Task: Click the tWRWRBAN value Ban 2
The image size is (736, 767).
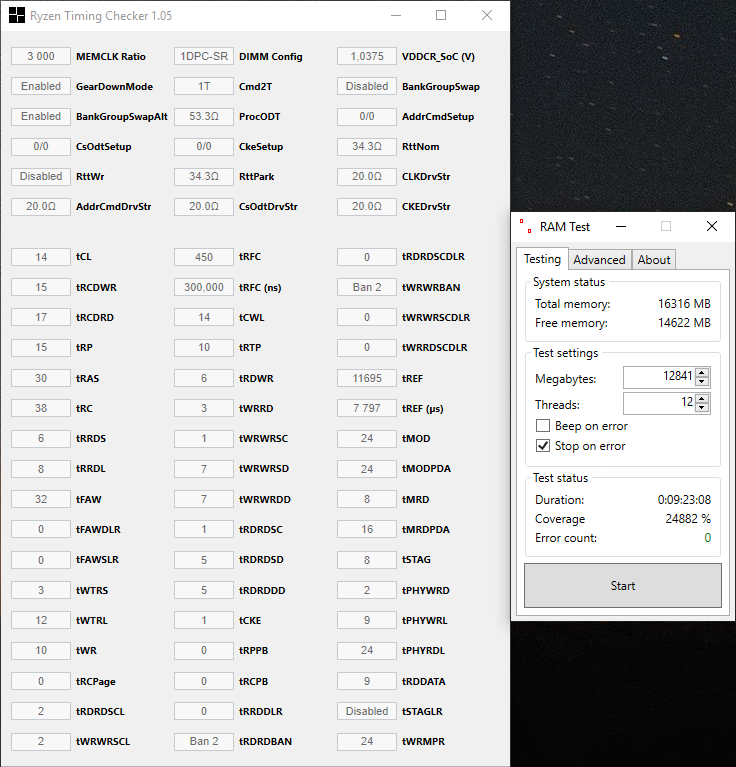Action: [x=367, y=287]
